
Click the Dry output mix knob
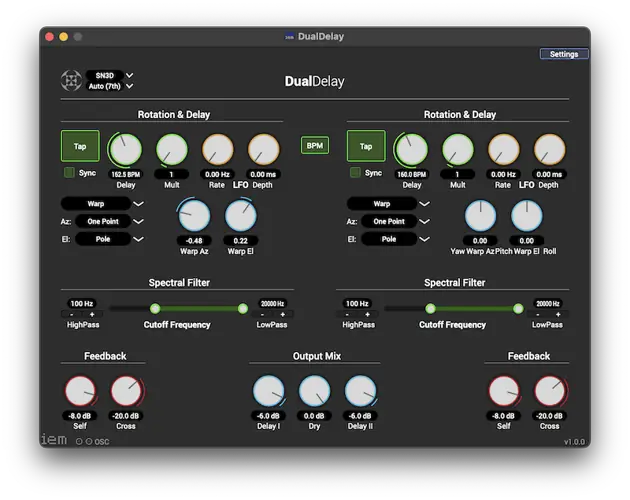click(314, 392)
